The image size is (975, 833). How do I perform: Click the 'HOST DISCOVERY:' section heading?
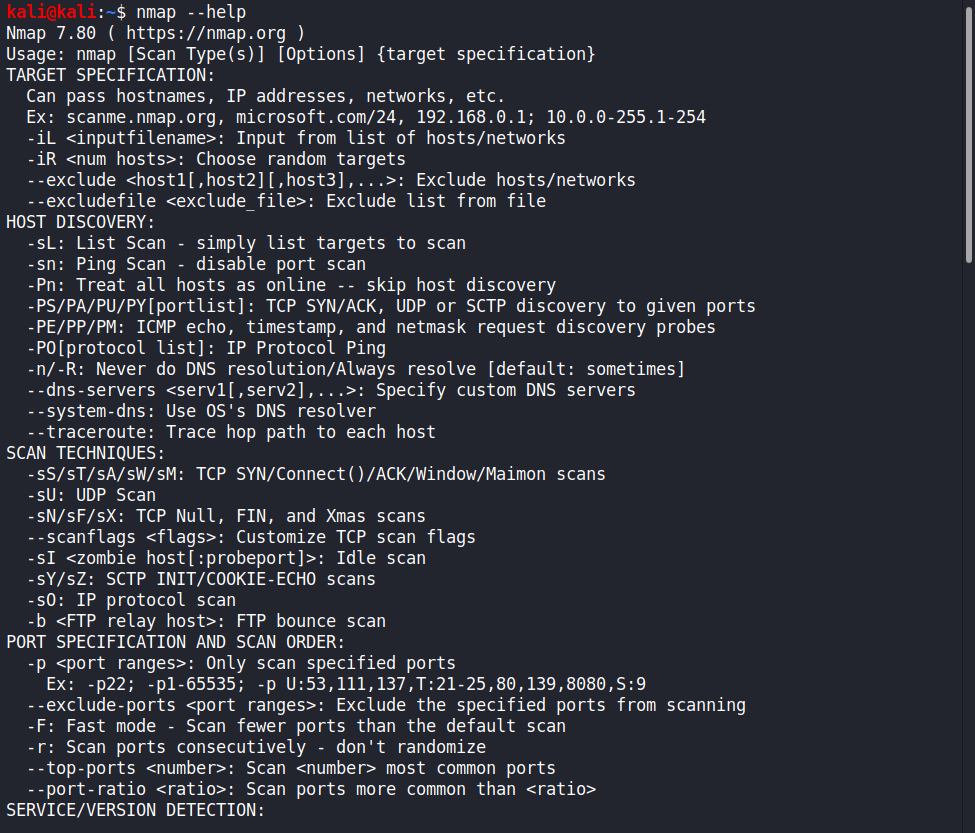(x=80, y=222)
